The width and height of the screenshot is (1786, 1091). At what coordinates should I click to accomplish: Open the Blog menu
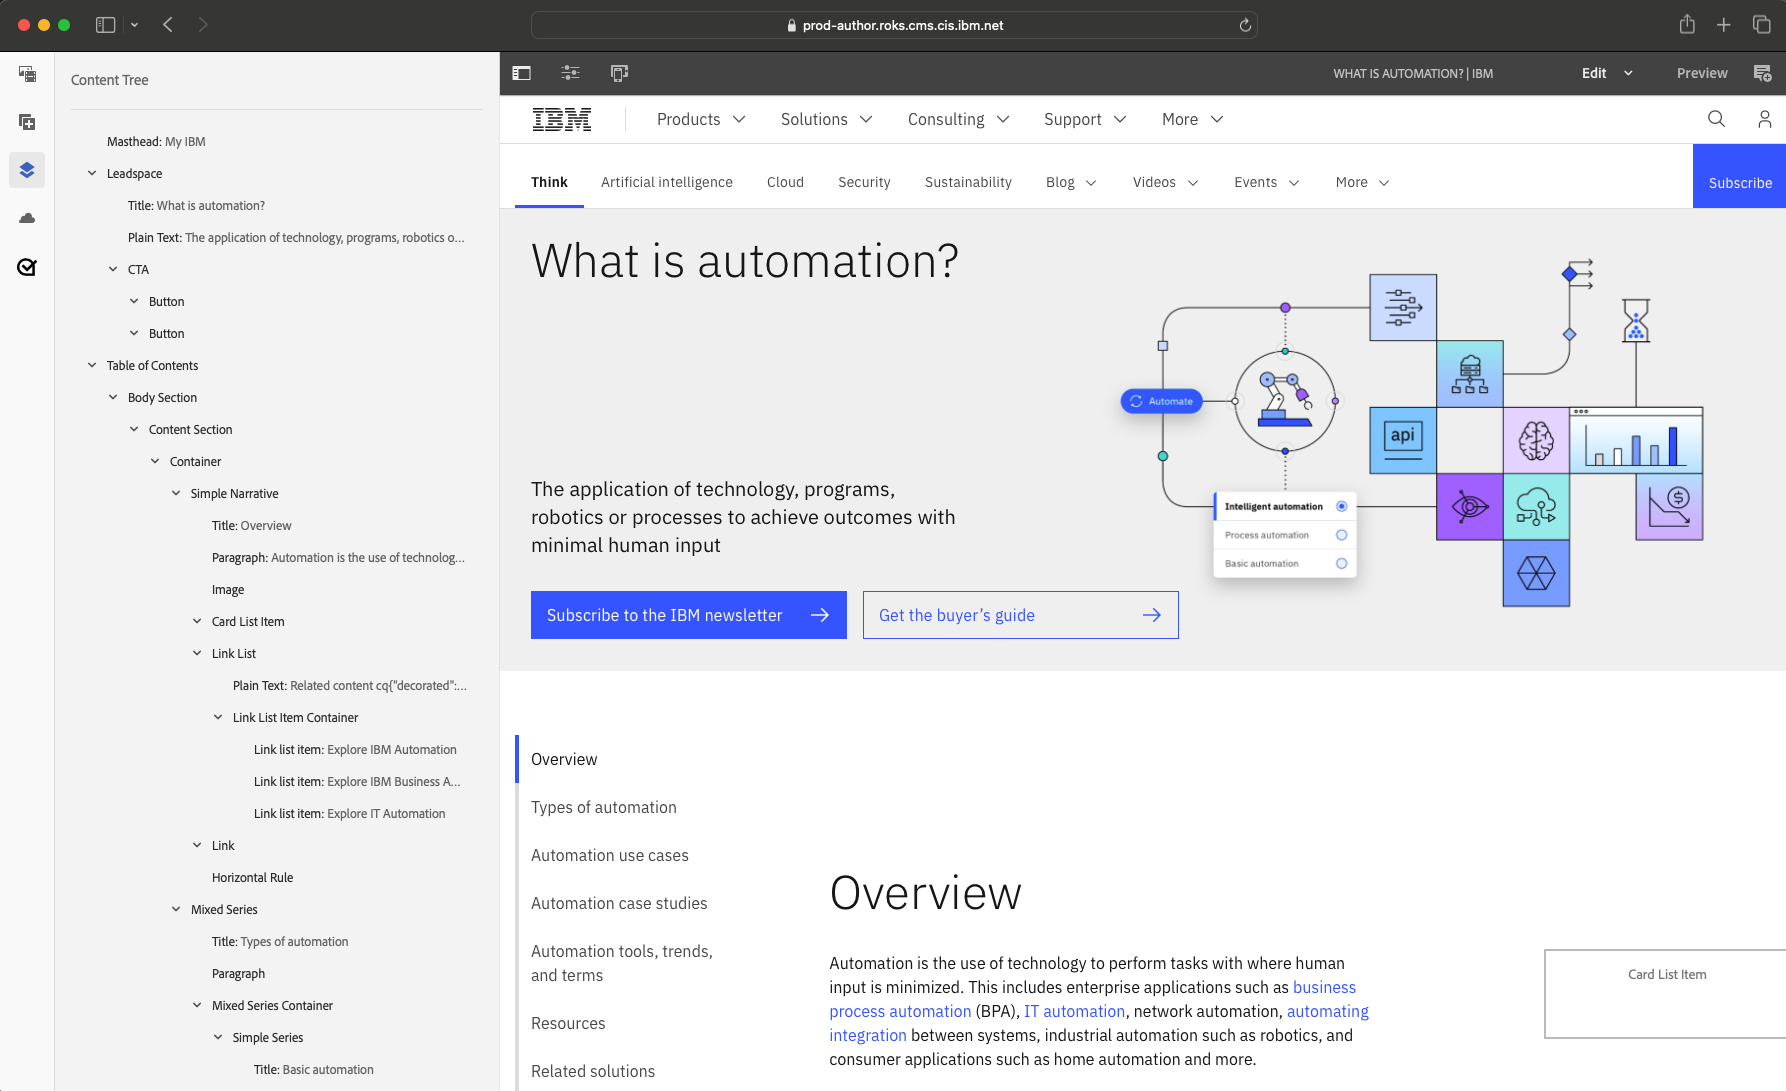pyautogui.click(x=1071, y=182)
